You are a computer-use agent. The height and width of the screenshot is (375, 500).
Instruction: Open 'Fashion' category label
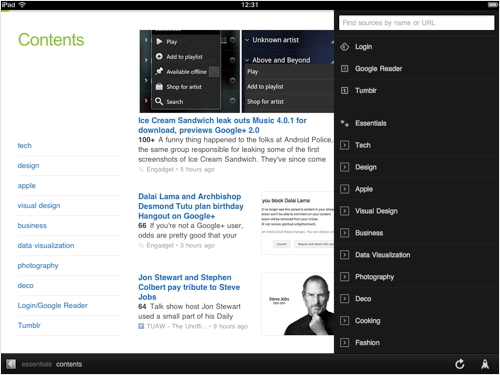pyautogui.click(x=367, y=343)
